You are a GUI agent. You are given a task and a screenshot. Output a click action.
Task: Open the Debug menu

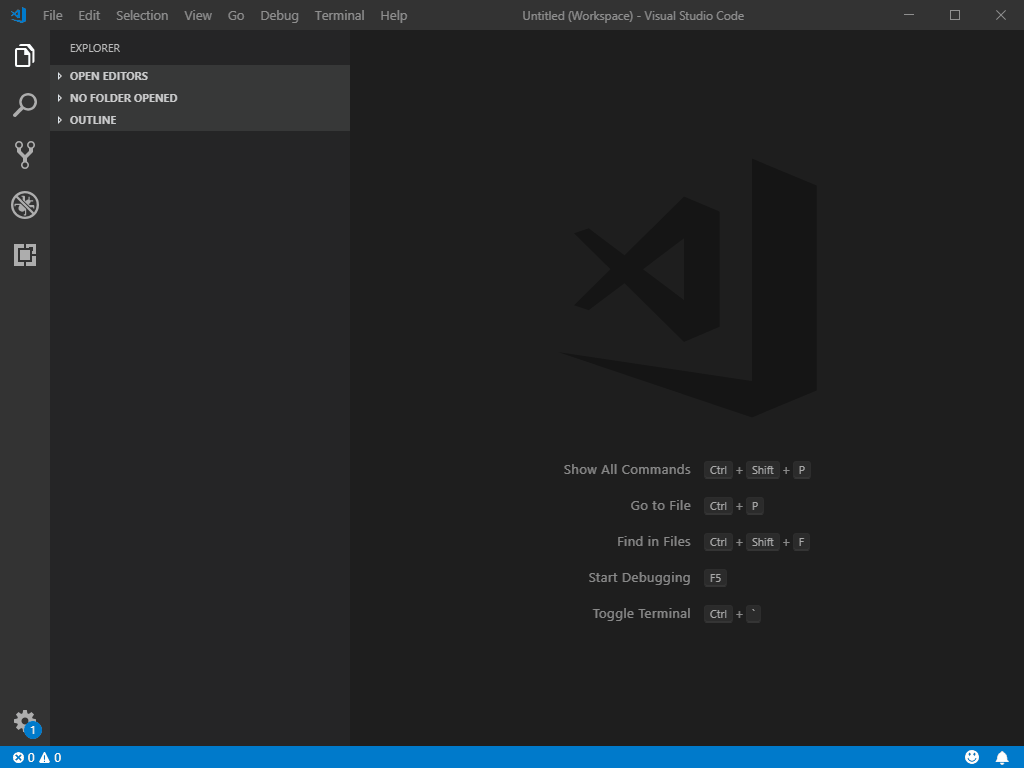279,15
